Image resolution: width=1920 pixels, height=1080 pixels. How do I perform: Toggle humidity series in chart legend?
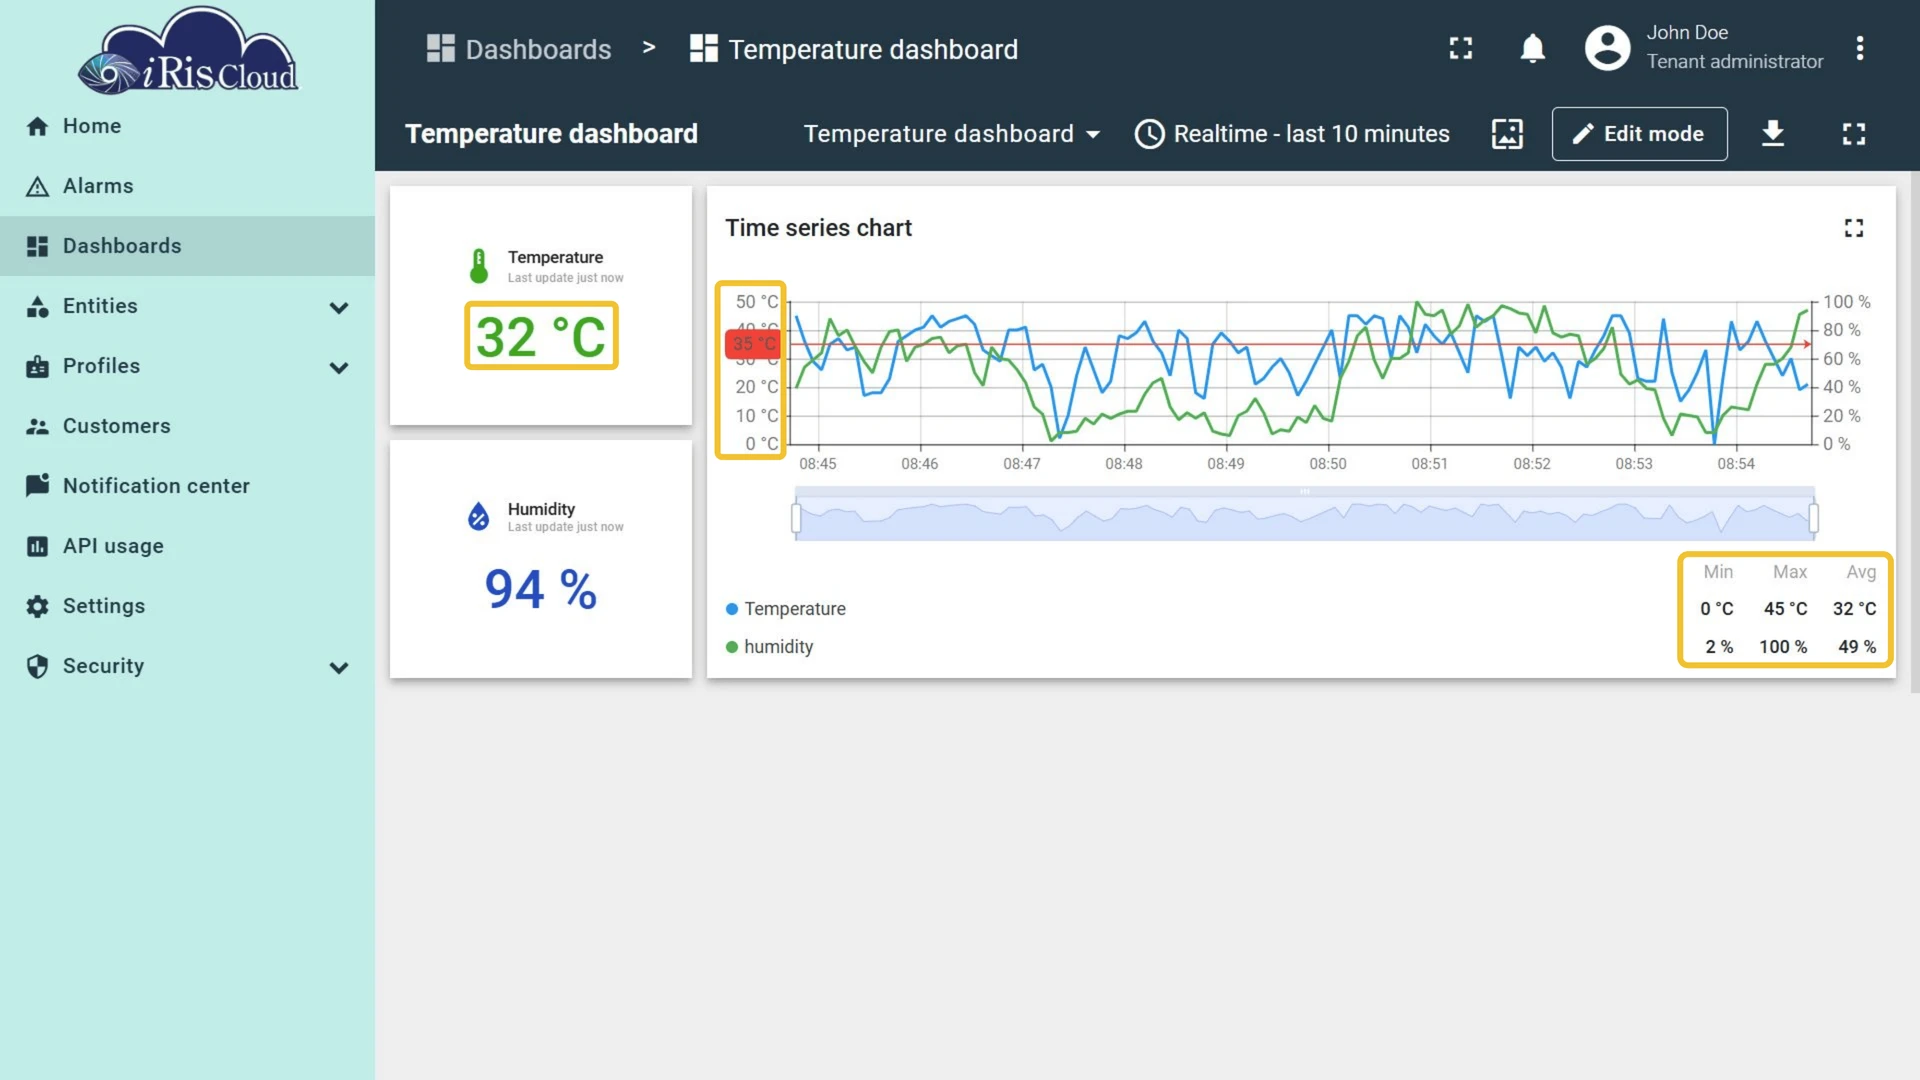click(x=769, y=647)
